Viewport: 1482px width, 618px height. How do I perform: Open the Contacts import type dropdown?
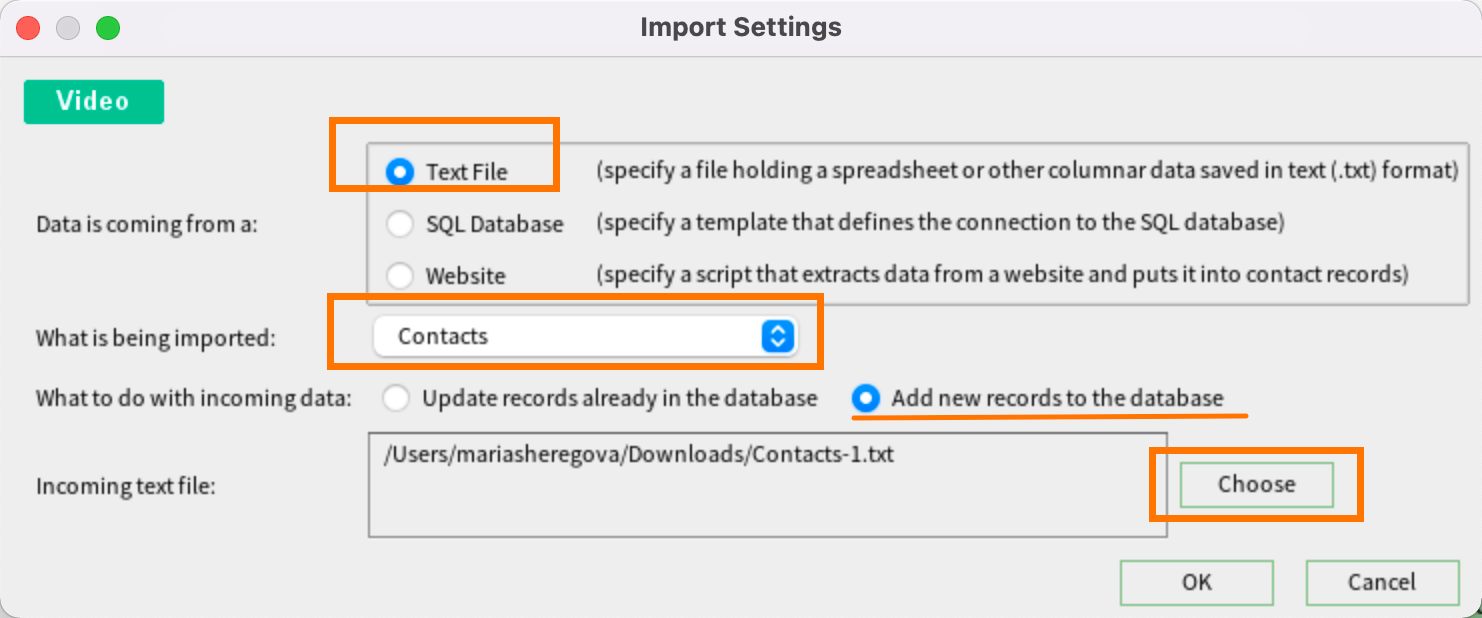tap(585, 337)
